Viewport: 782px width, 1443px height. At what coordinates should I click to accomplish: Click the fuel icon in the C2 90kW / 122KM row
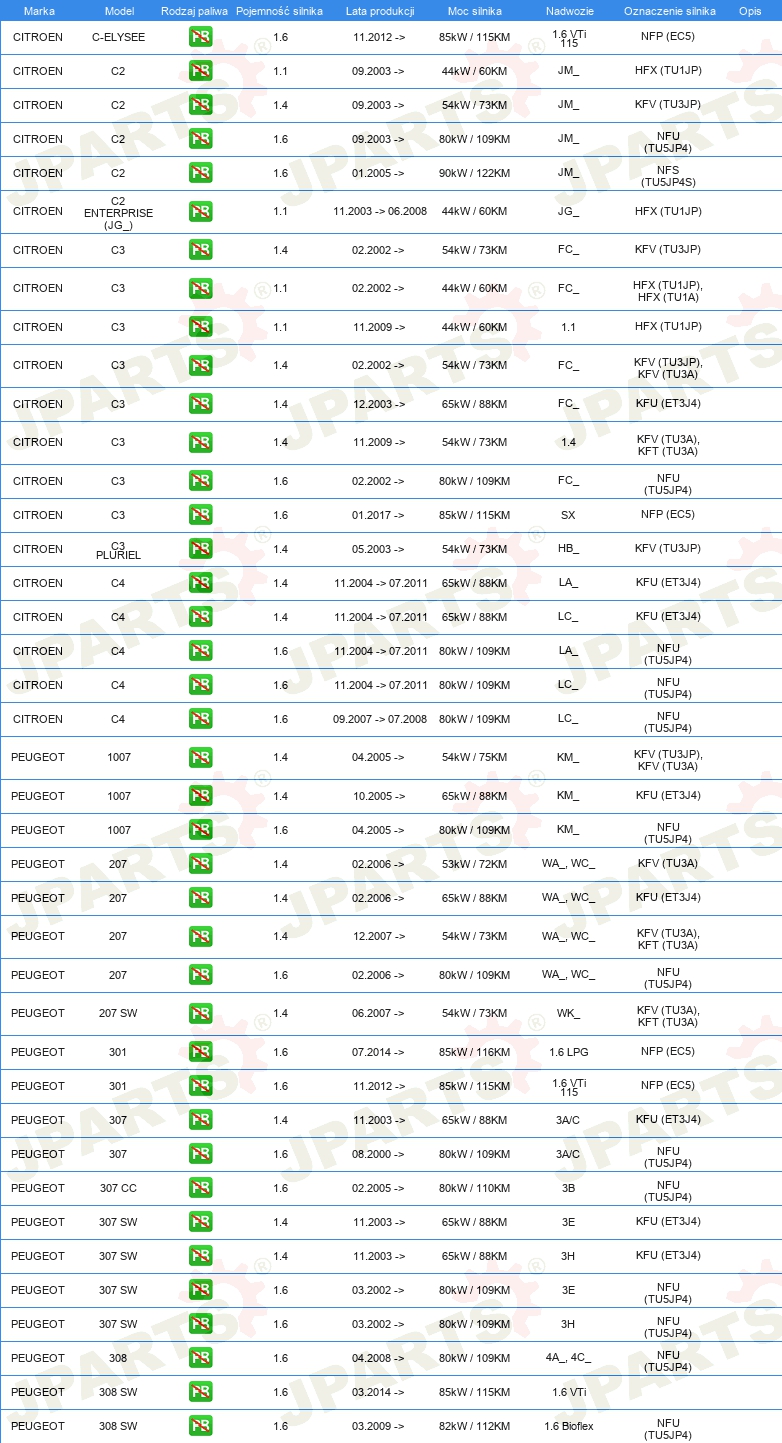click(x=200, y=173)
